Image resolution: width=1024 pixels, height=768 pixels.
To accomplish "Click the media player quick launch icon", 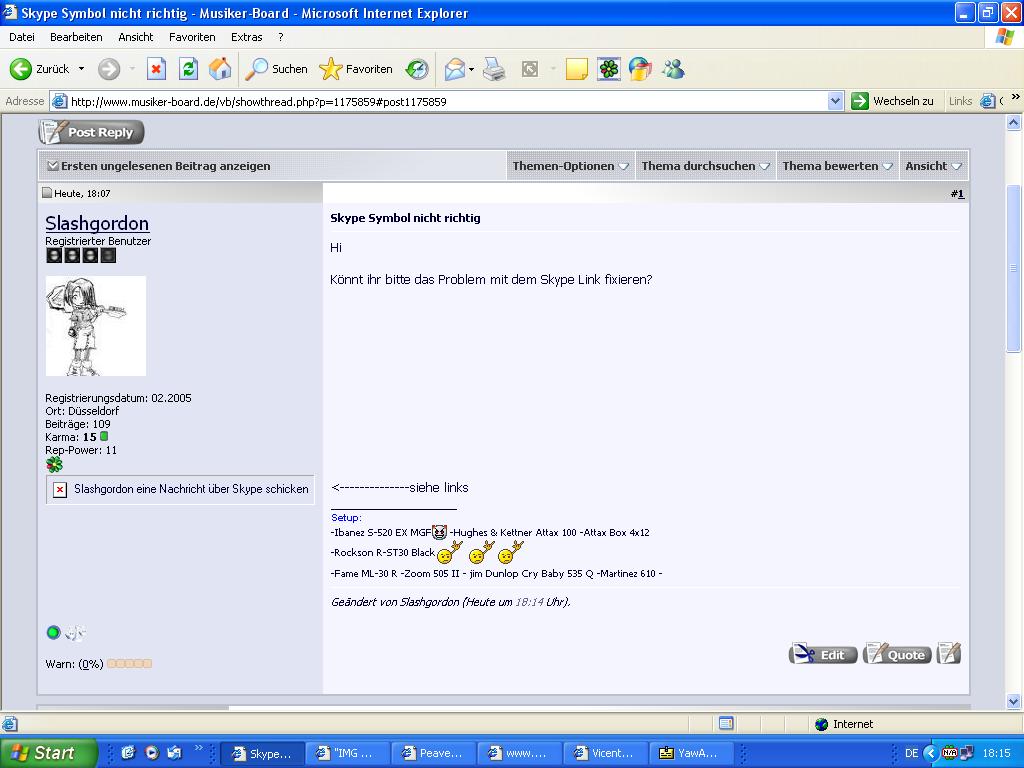I will (152, 753).
